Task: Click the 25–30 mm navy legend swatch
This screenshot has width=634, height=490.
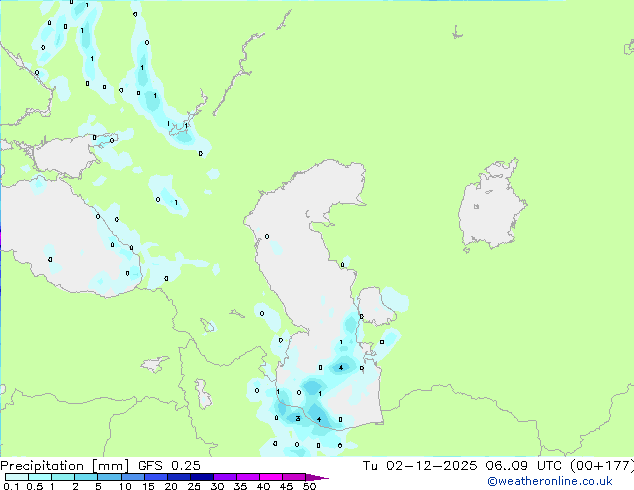Action: tap(201, 477)
